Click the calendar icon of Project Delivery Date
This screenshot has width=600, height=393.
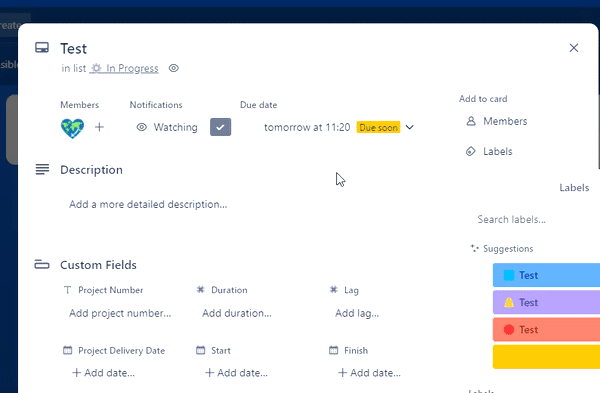tap(67, 350)
